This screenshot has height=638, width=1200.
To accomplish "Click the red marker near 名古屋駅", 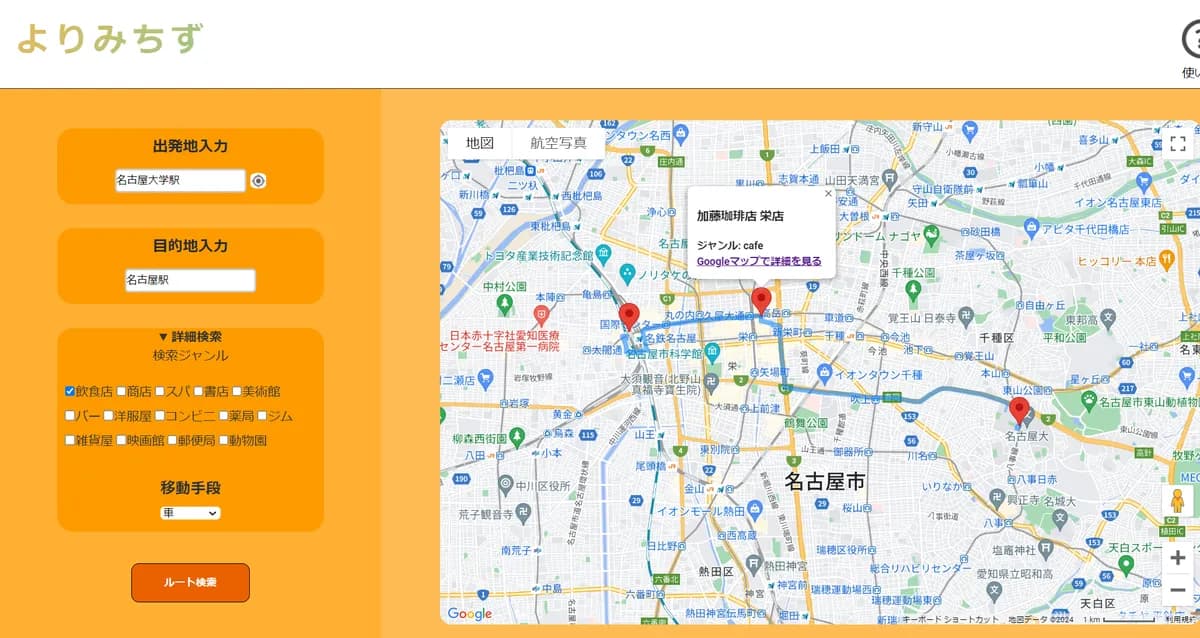I will pyautogui.click(x=629, y=316).
